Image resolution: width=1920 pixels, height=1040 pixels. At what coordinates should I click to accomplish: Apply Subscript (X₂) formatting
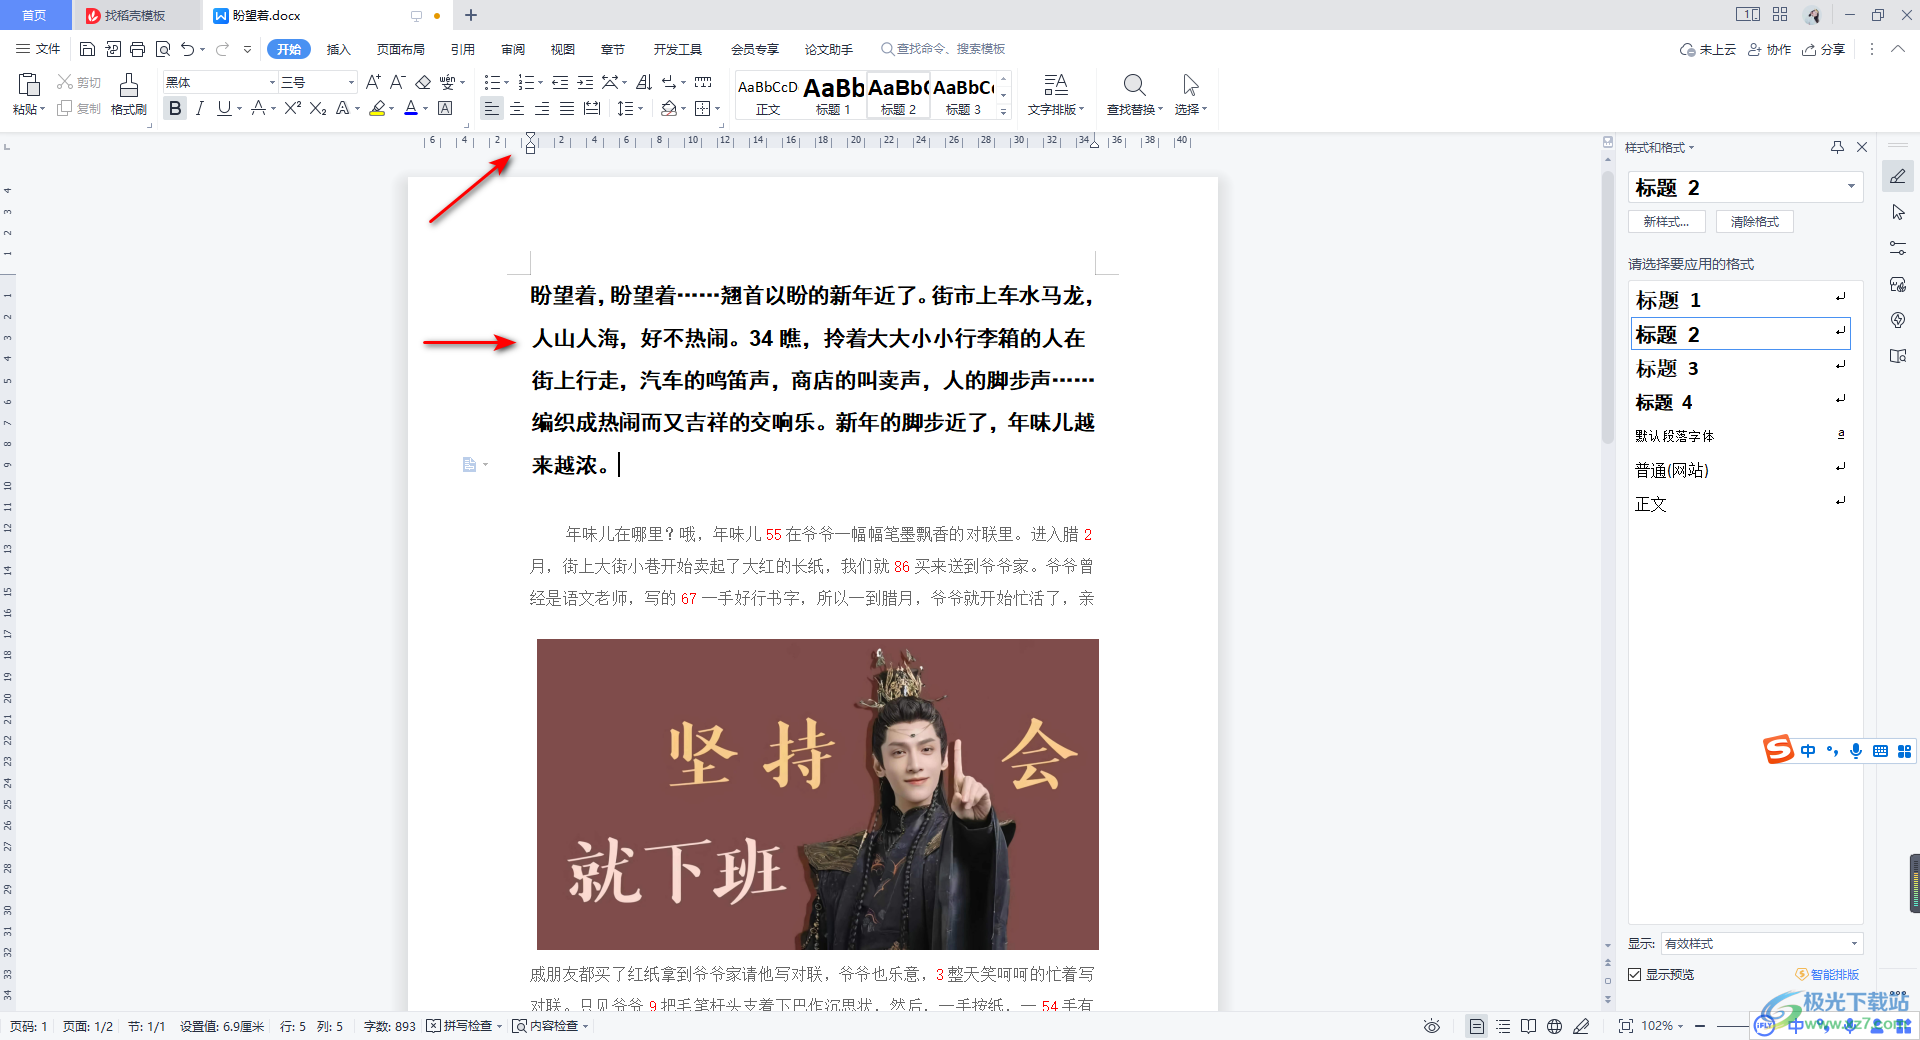[x=318, y=108]
